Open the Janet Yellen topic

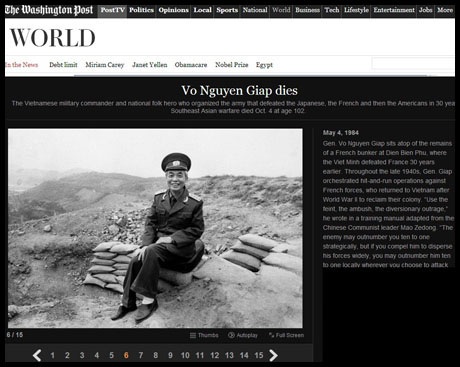tap(150, 65)
